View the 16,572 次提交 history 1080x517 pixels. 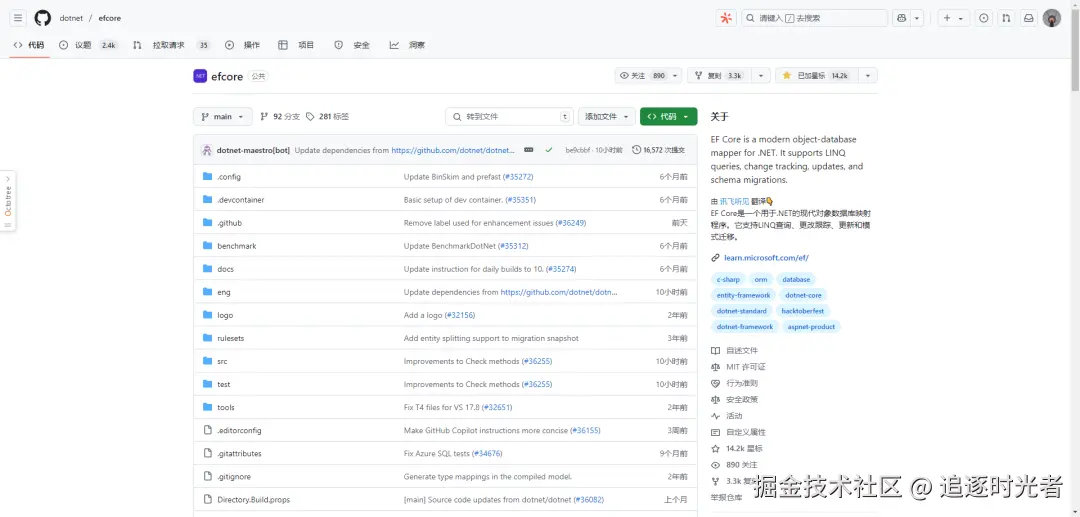click(658, 149)
